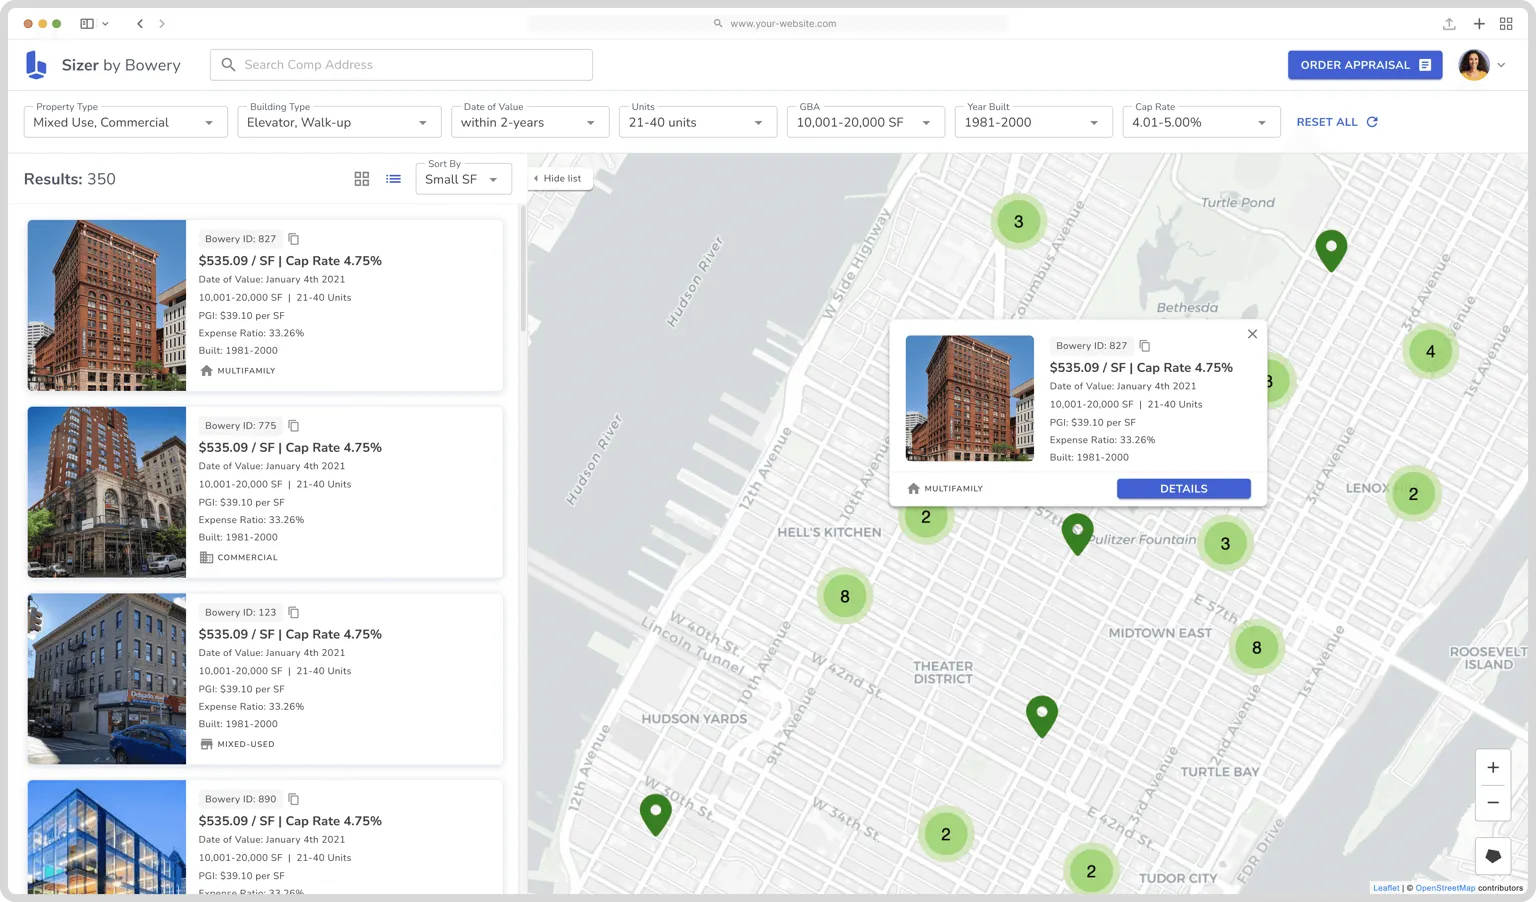Copy Bowery ID 827 in map popup
Image resolution: width=1536 pixels, height=902 pixels.
point(1145,346)
